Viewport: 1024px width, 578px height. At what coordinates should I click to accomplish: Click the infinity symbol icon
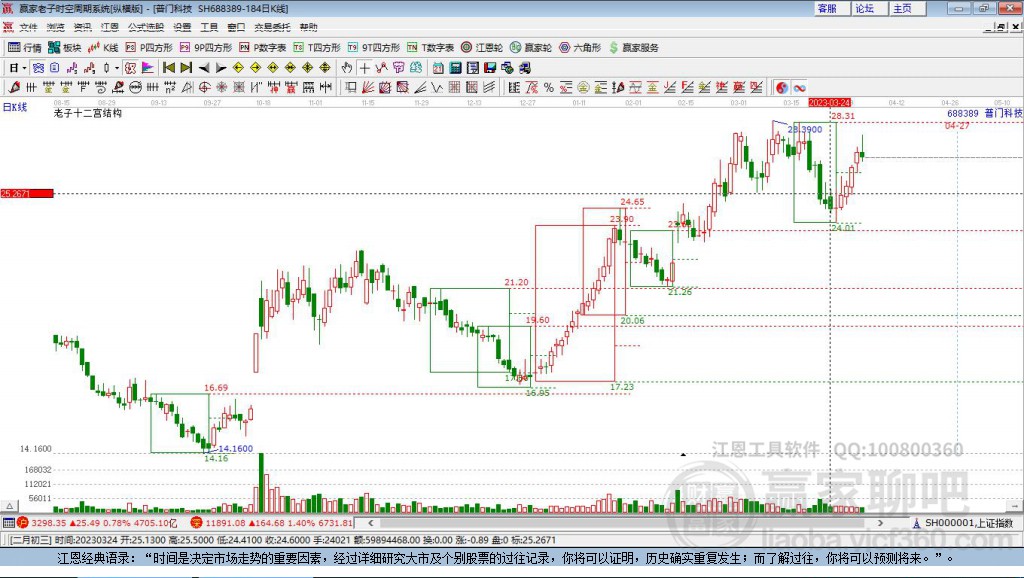click(x=799, y=88)
